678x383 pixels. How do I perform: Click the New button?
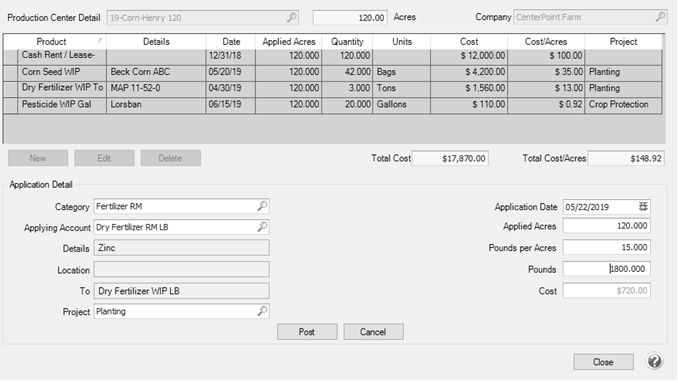38,158
